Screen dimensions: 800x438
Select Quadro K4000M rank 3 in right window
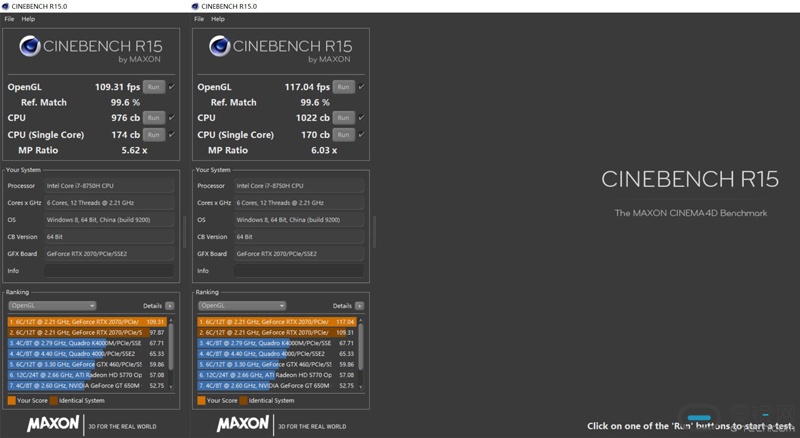pos(277,343)
